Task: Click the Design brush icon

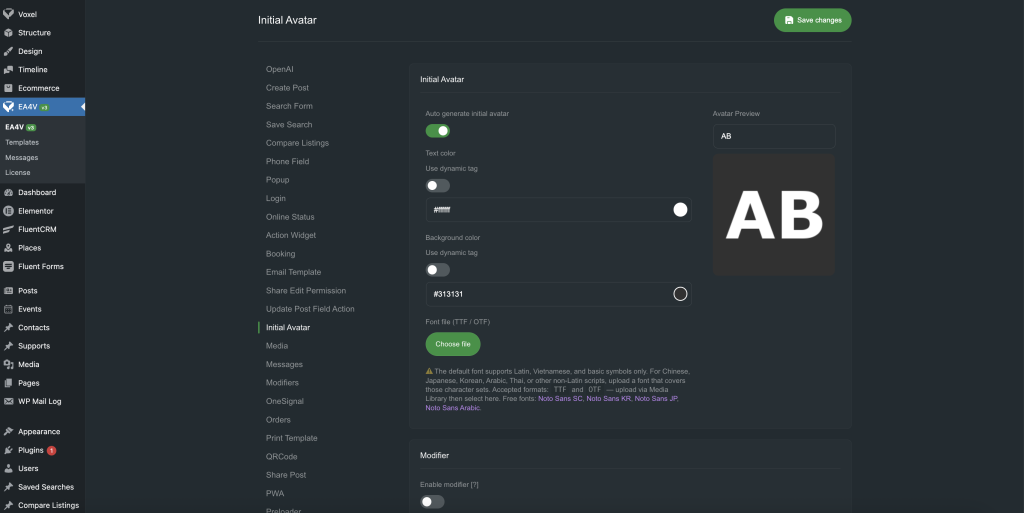Action: coord(8,51)
